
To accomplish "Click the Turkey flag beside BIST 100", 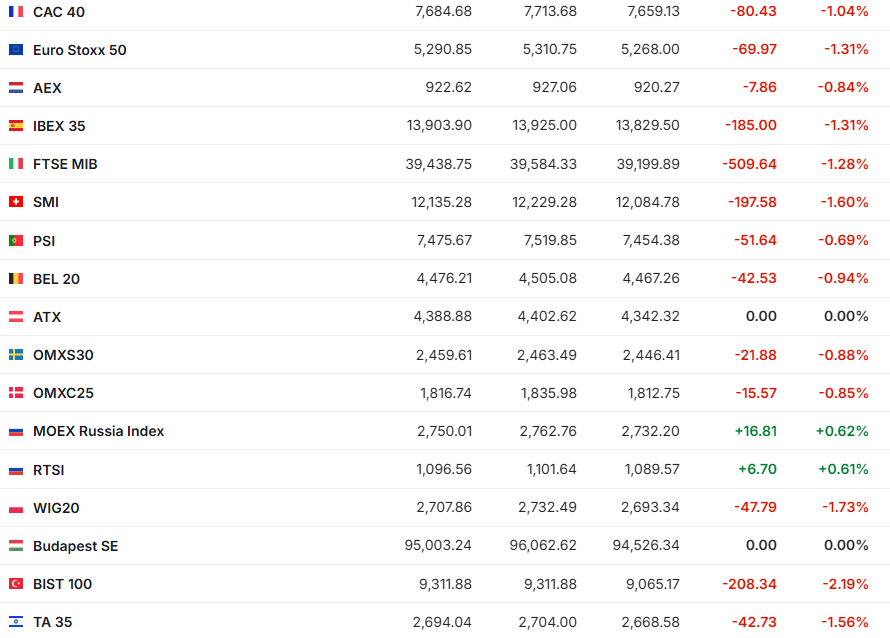I will click(x=16, y=584).
